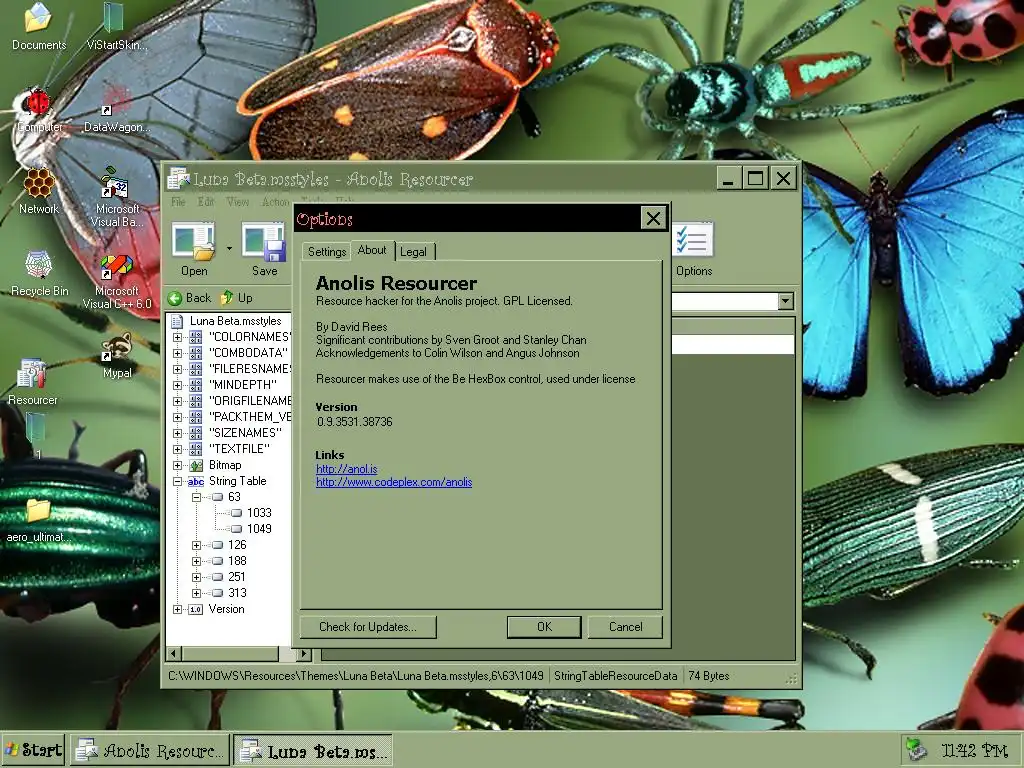Click the Bitmap node picture icon
The image size is (1024, 768).
coord(196,465)
